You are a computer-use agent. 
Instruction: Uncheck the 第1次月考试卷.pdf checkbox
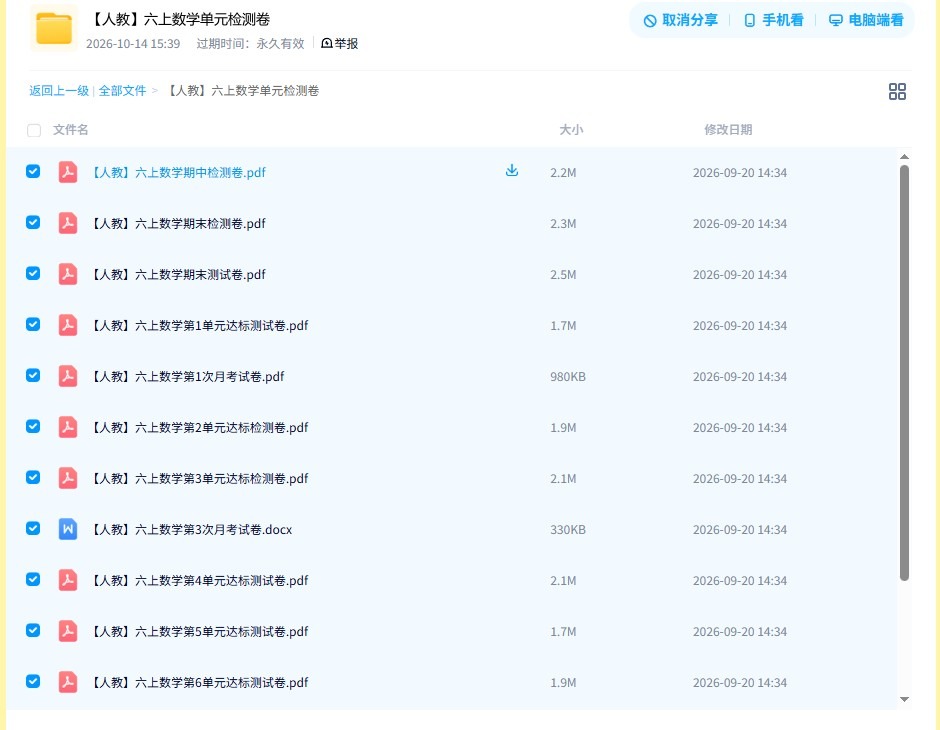coord(33,375)
